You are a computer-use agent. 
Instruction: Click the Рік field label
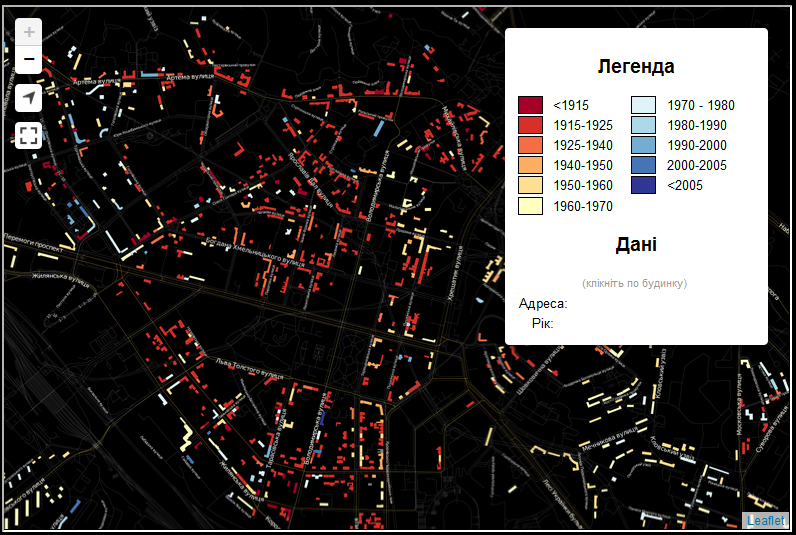click(543, 323)
